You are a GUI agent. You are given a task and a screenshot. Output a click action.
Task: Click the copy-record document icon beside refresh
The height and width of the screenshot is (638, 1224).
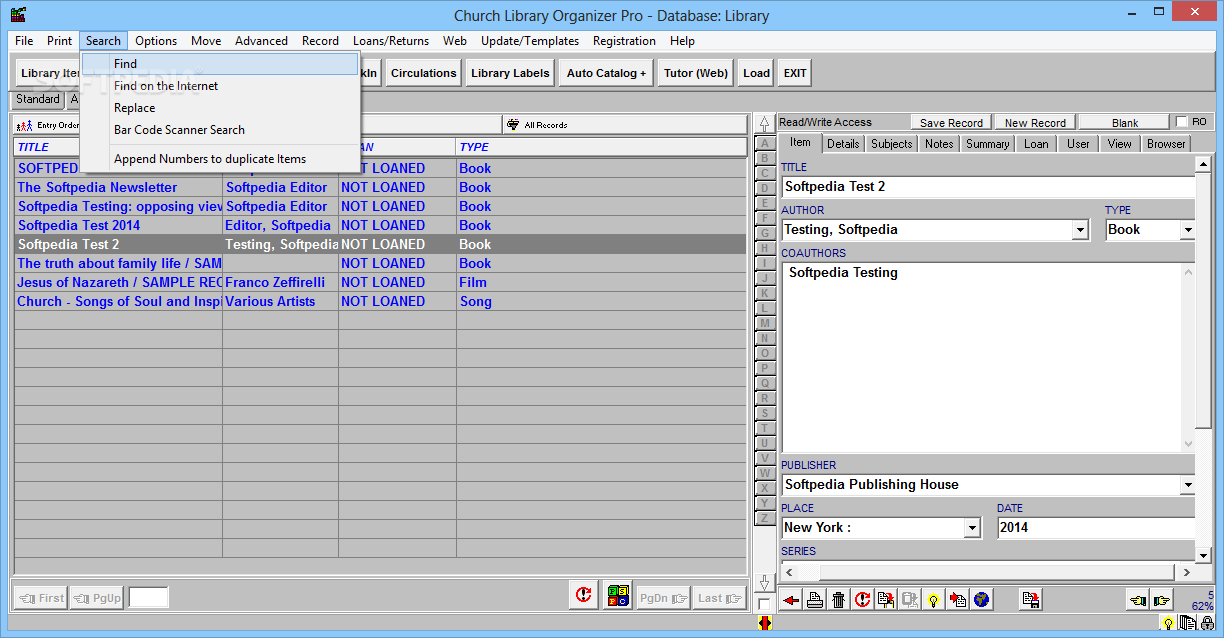pos(885,600)
